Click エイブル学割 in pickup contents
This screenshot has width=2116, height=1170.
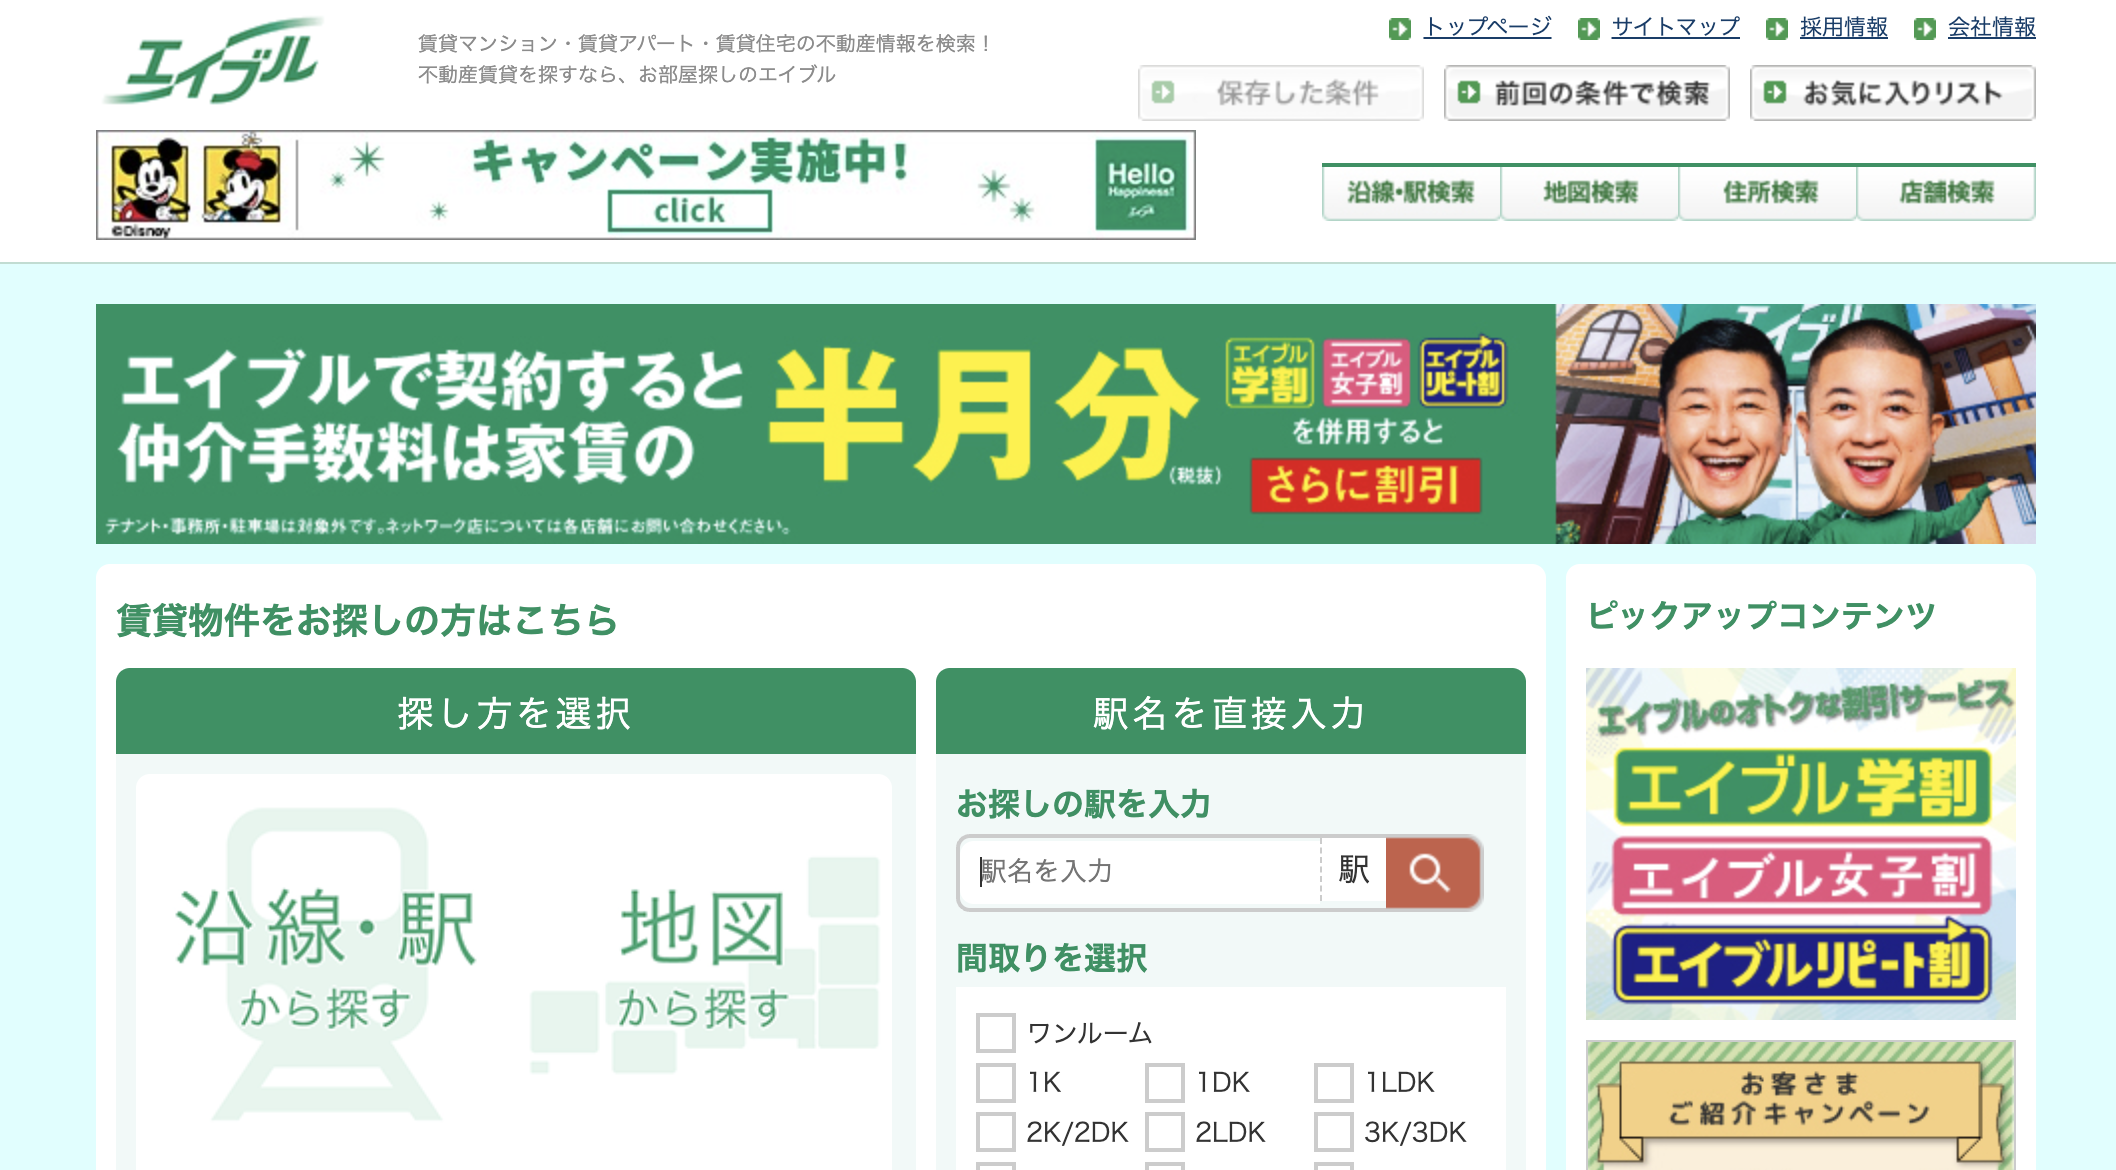[x=1802, y=788]
